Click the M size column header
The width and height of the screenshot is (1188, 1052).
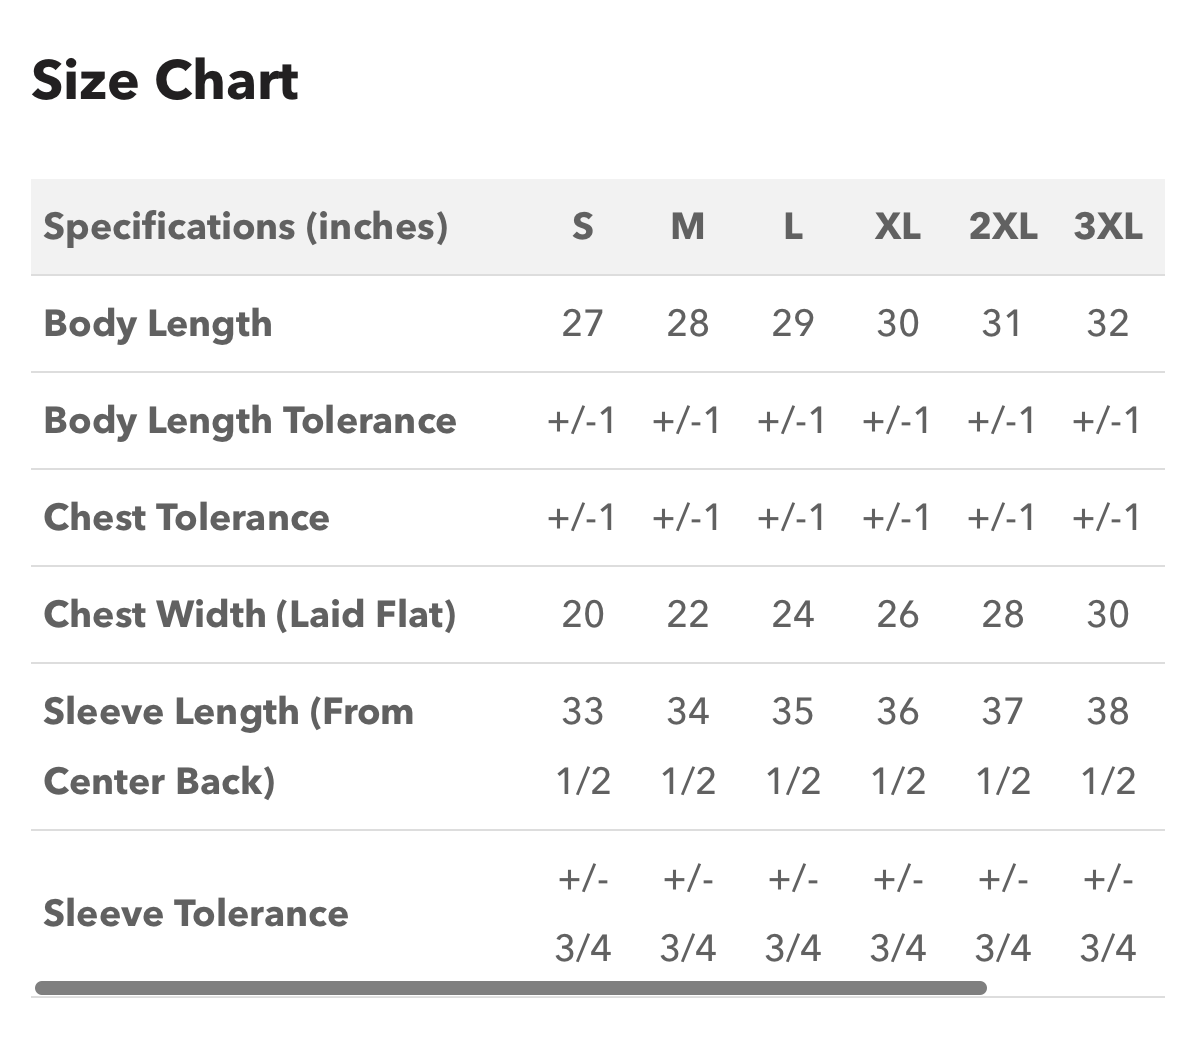pyautogui.click(x=688, y=227)
